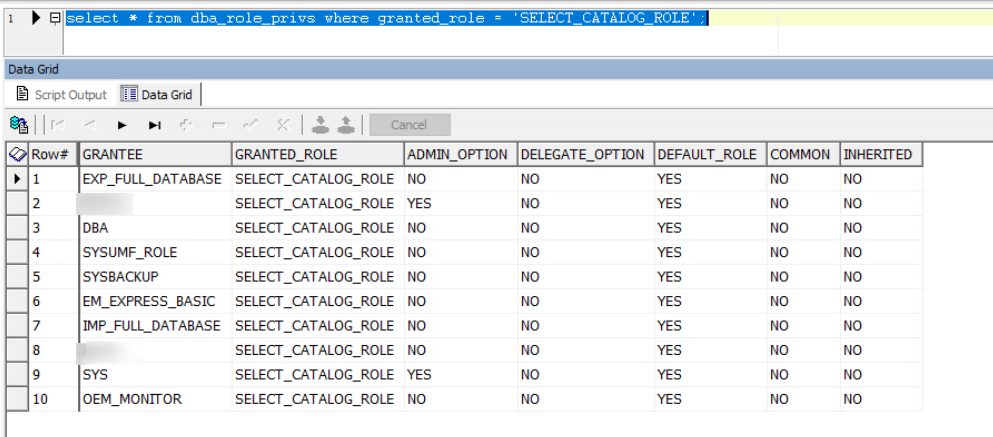Click row number 10 in the Row# column
The image size is (993, 437).
click(53, 399)
